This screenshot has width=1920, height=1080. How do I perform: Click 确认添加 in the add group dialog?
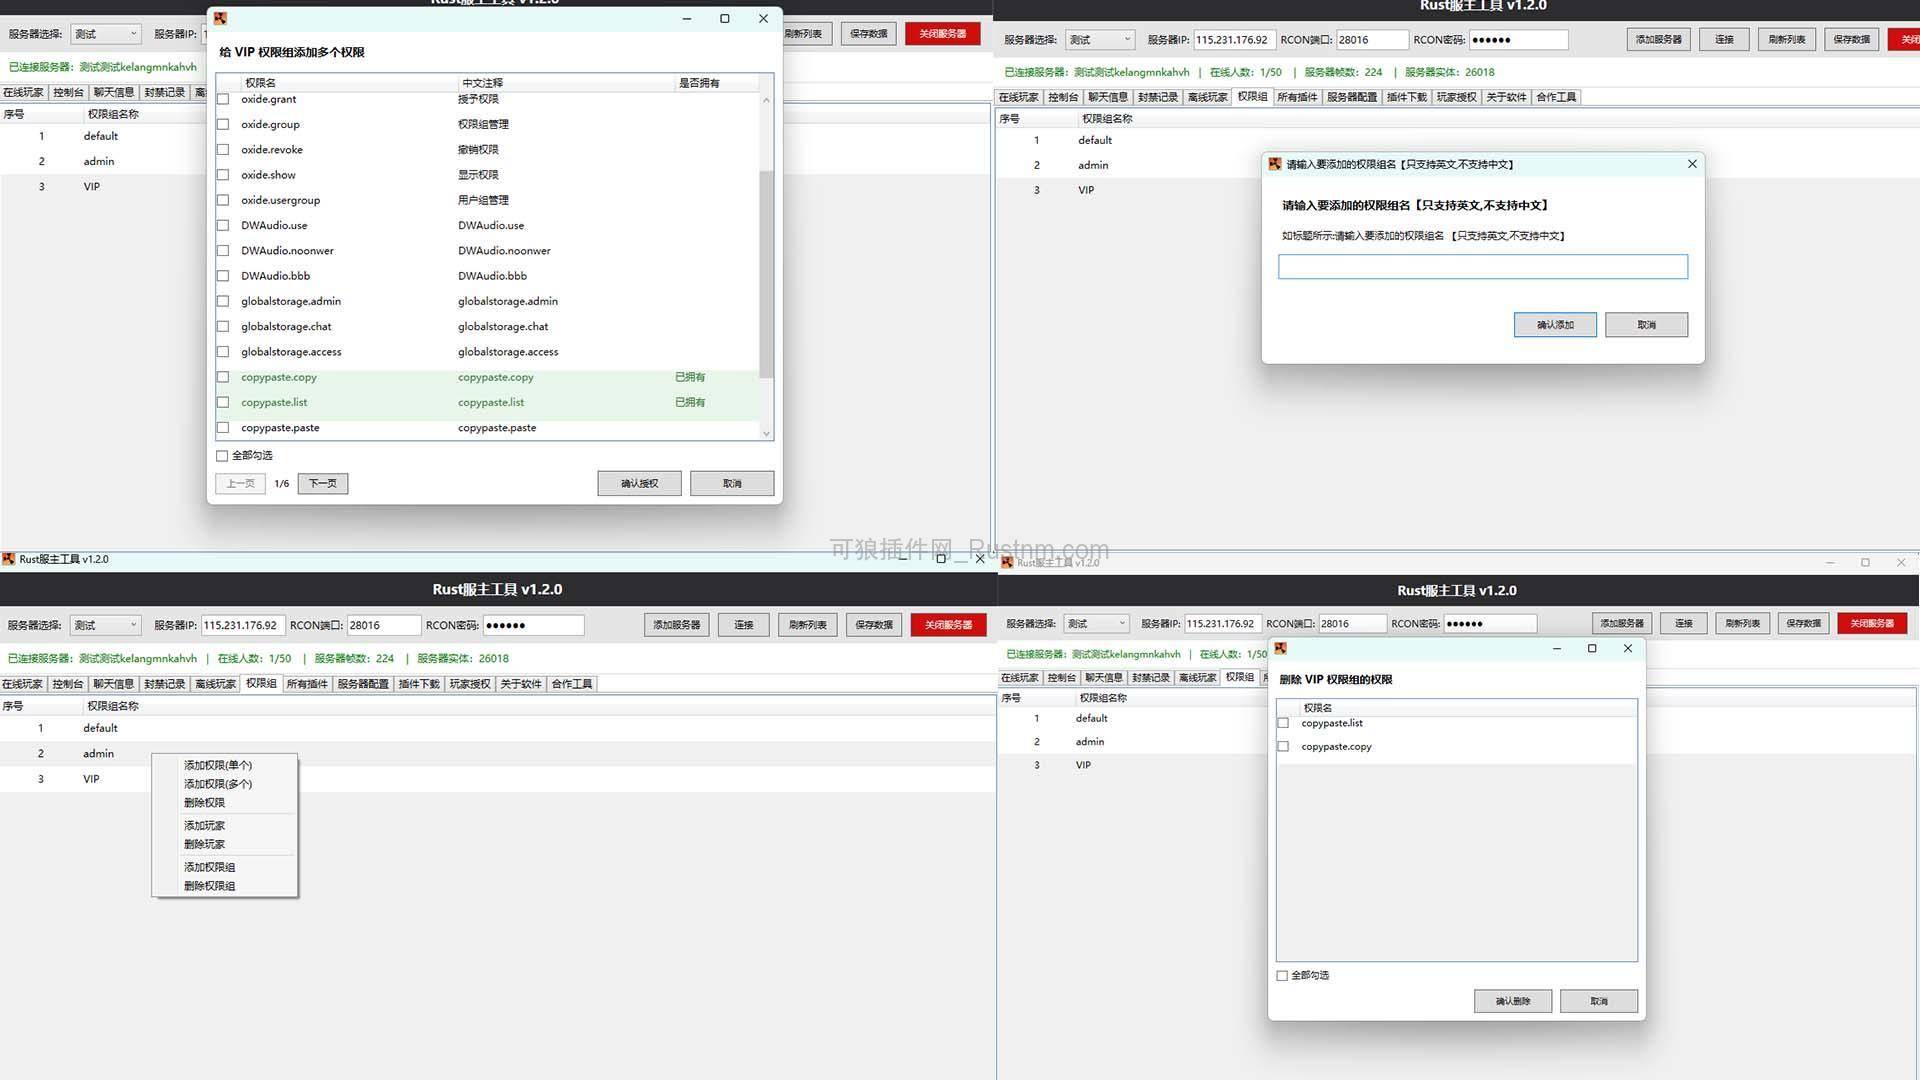(x=1555, y=324)
